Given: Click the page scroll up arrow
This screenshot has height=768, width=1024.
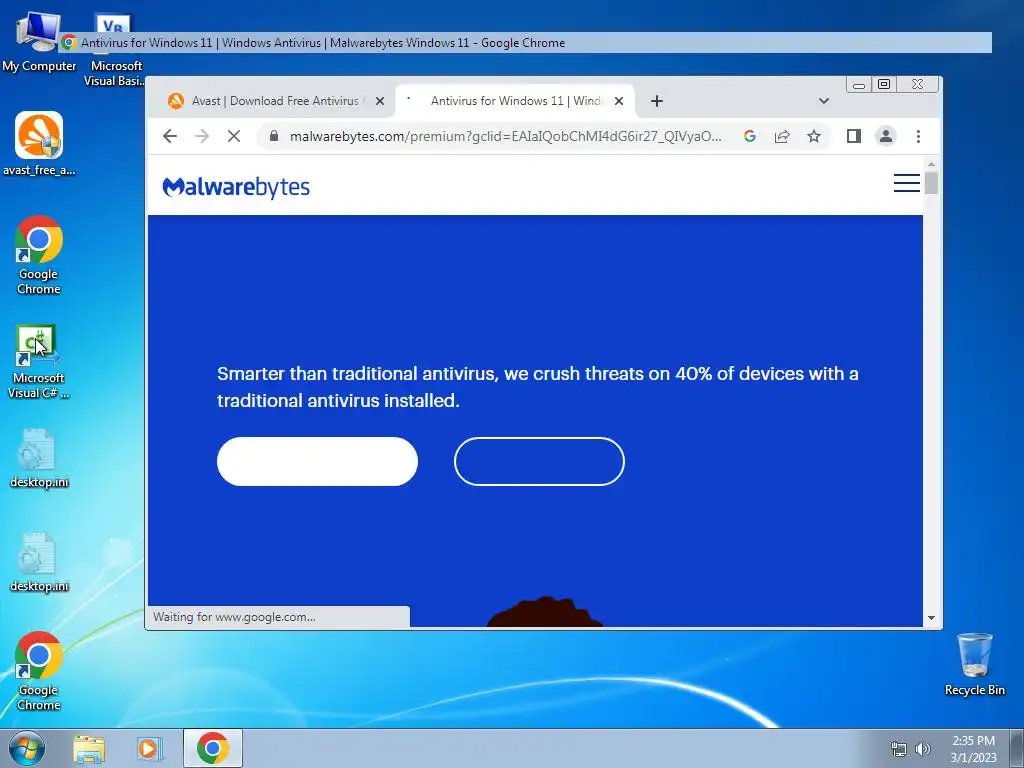Looking at the screenshot, I should [931, 164].
